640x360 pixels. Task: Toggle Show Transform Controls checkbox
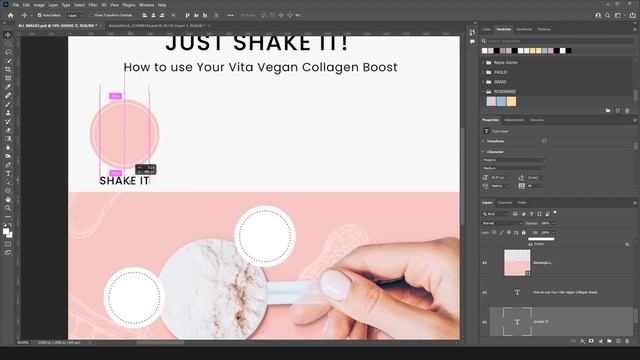point(91,15)
